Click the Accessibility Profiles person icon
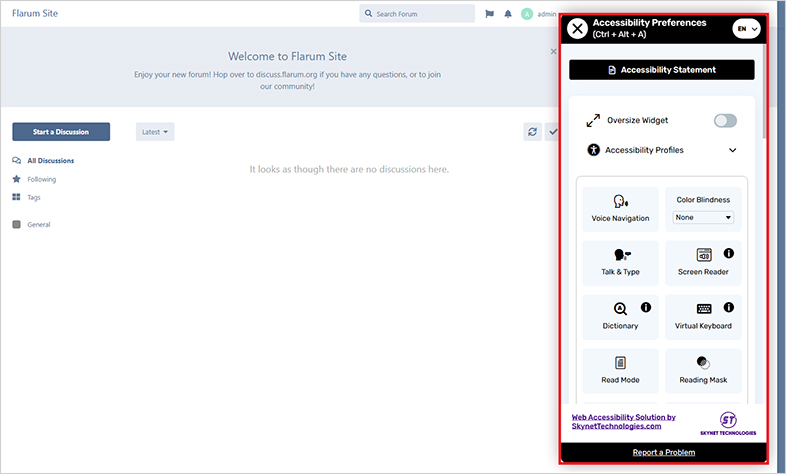 pyautogui.click(x=594, y=150)
